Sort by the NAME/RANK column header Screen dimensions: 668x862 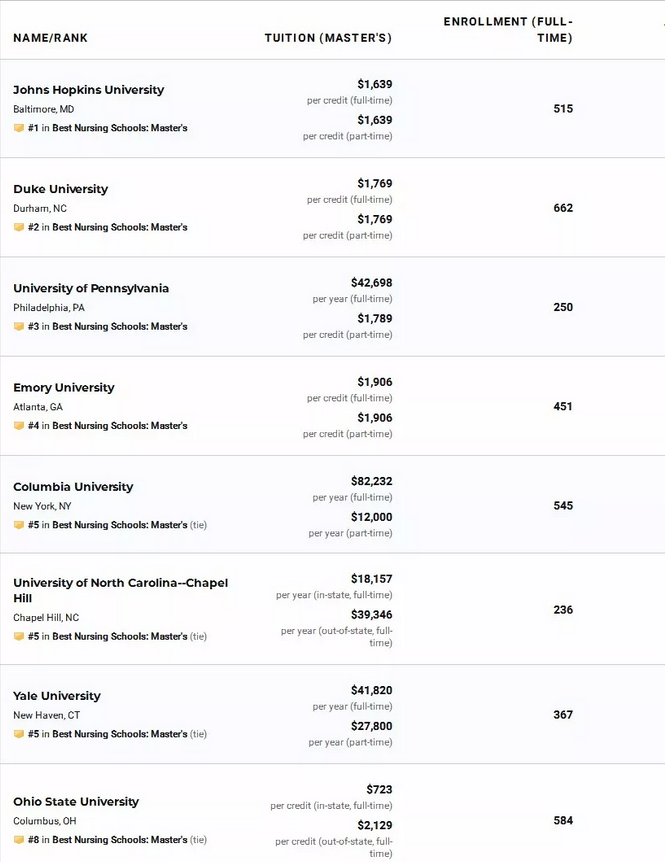tap(51, 38)
